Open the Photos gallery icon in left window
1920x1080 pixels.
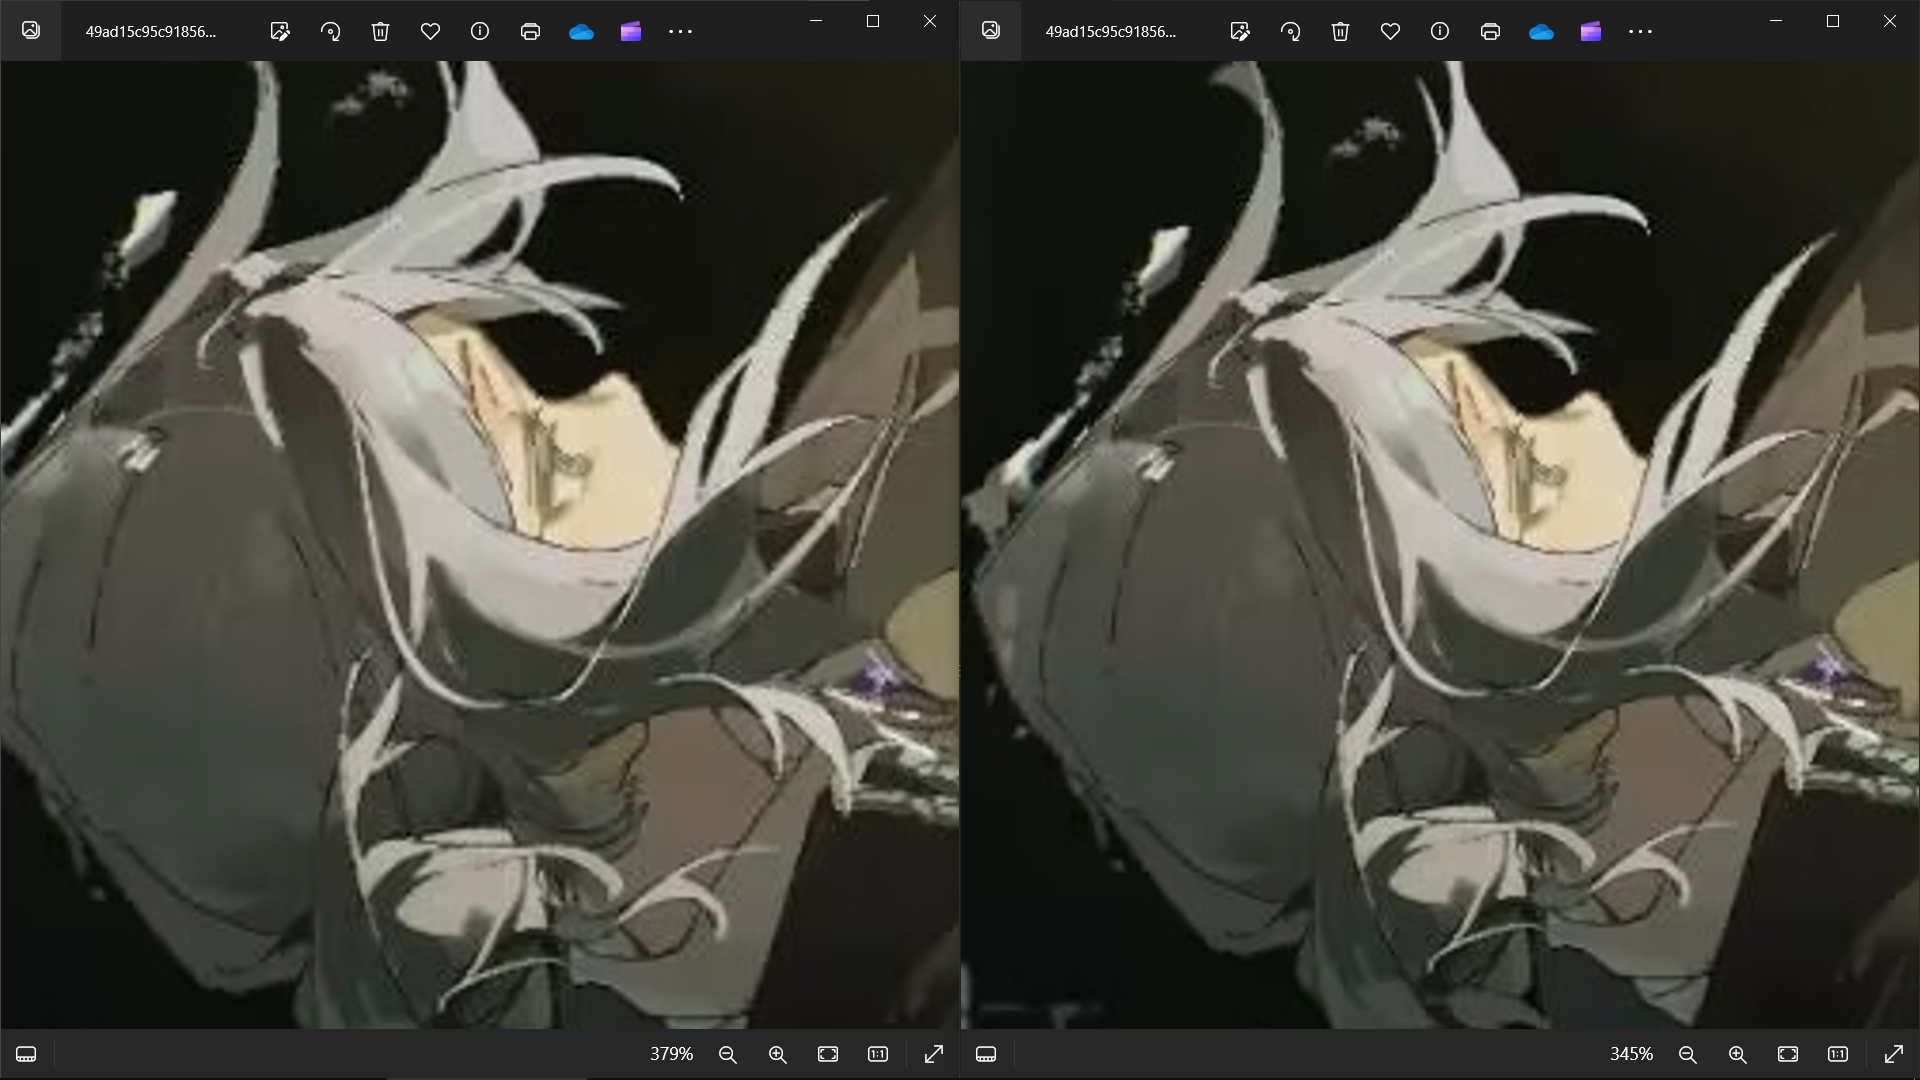[x=31, y=31]
